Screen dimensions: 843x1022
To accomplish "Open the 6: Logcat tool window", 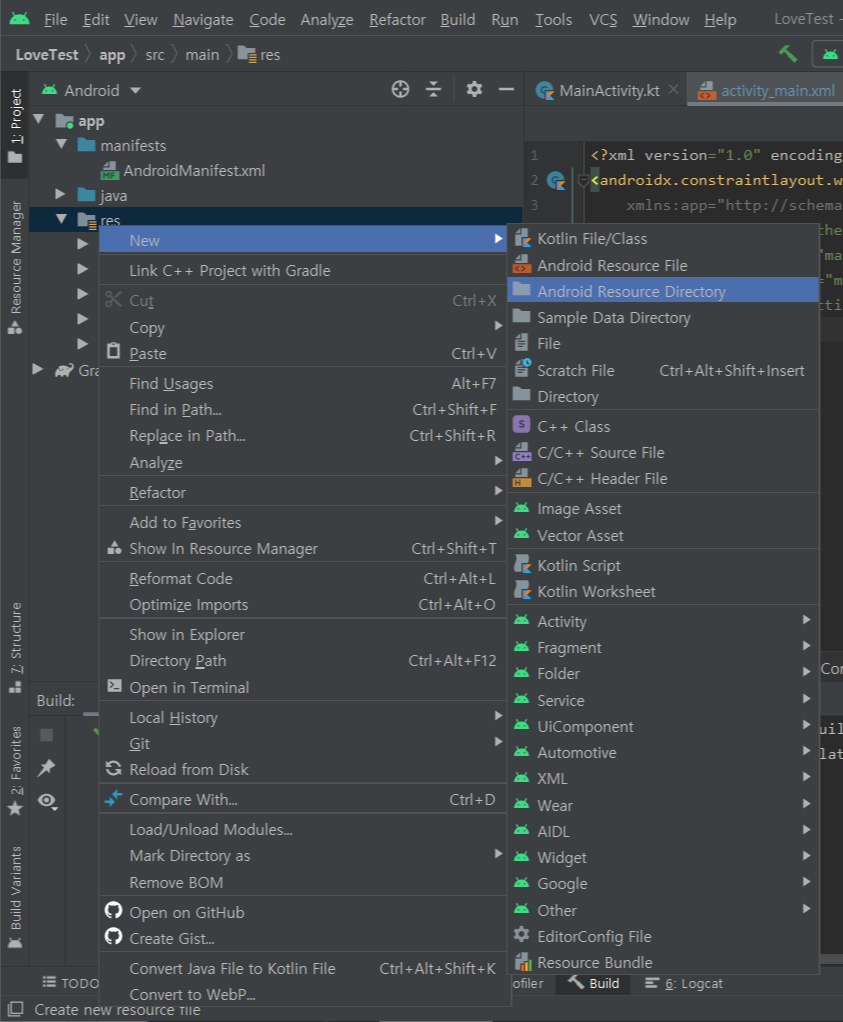I will click(684, 983).
